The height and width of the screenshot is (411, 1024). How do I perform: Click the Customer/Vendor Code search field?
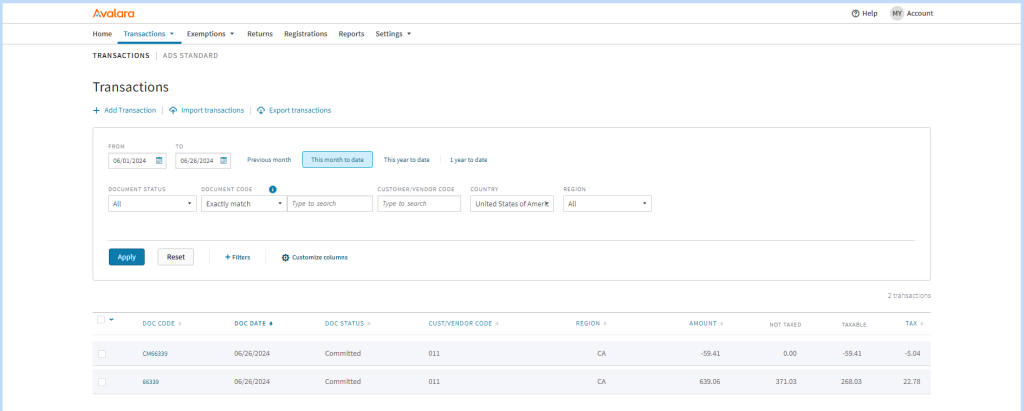click(x=419, y=204)
